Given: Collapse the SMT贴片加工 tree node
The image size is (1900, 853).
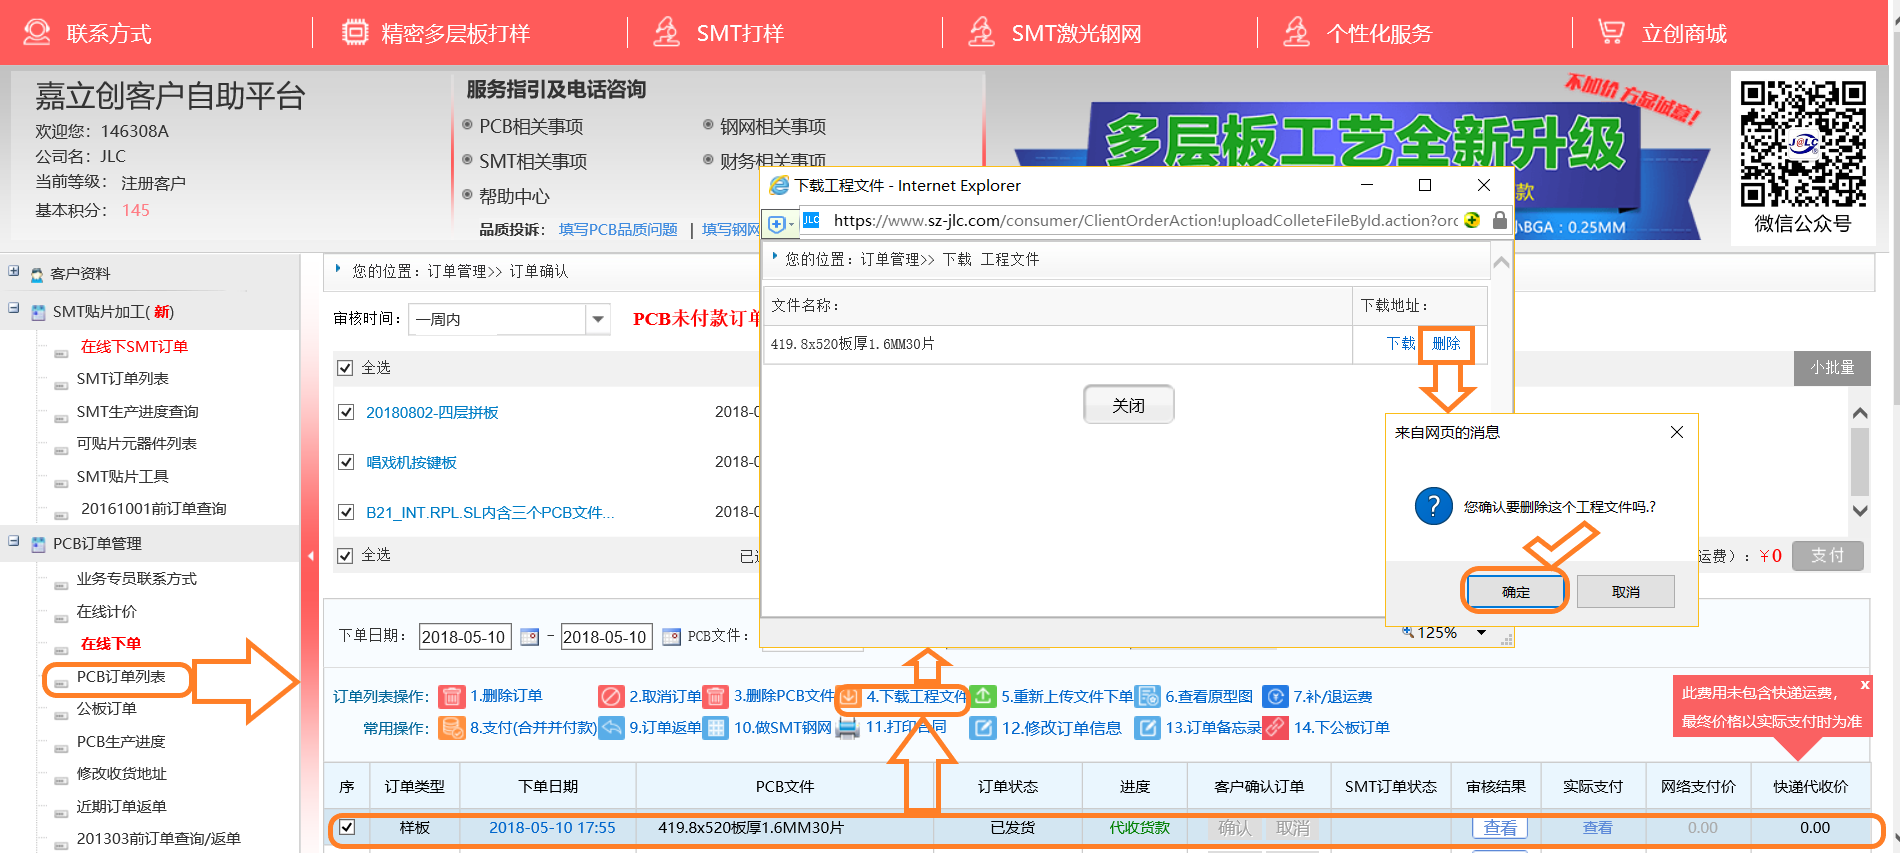Looking at the screenshot, I should tap(13, 309).
